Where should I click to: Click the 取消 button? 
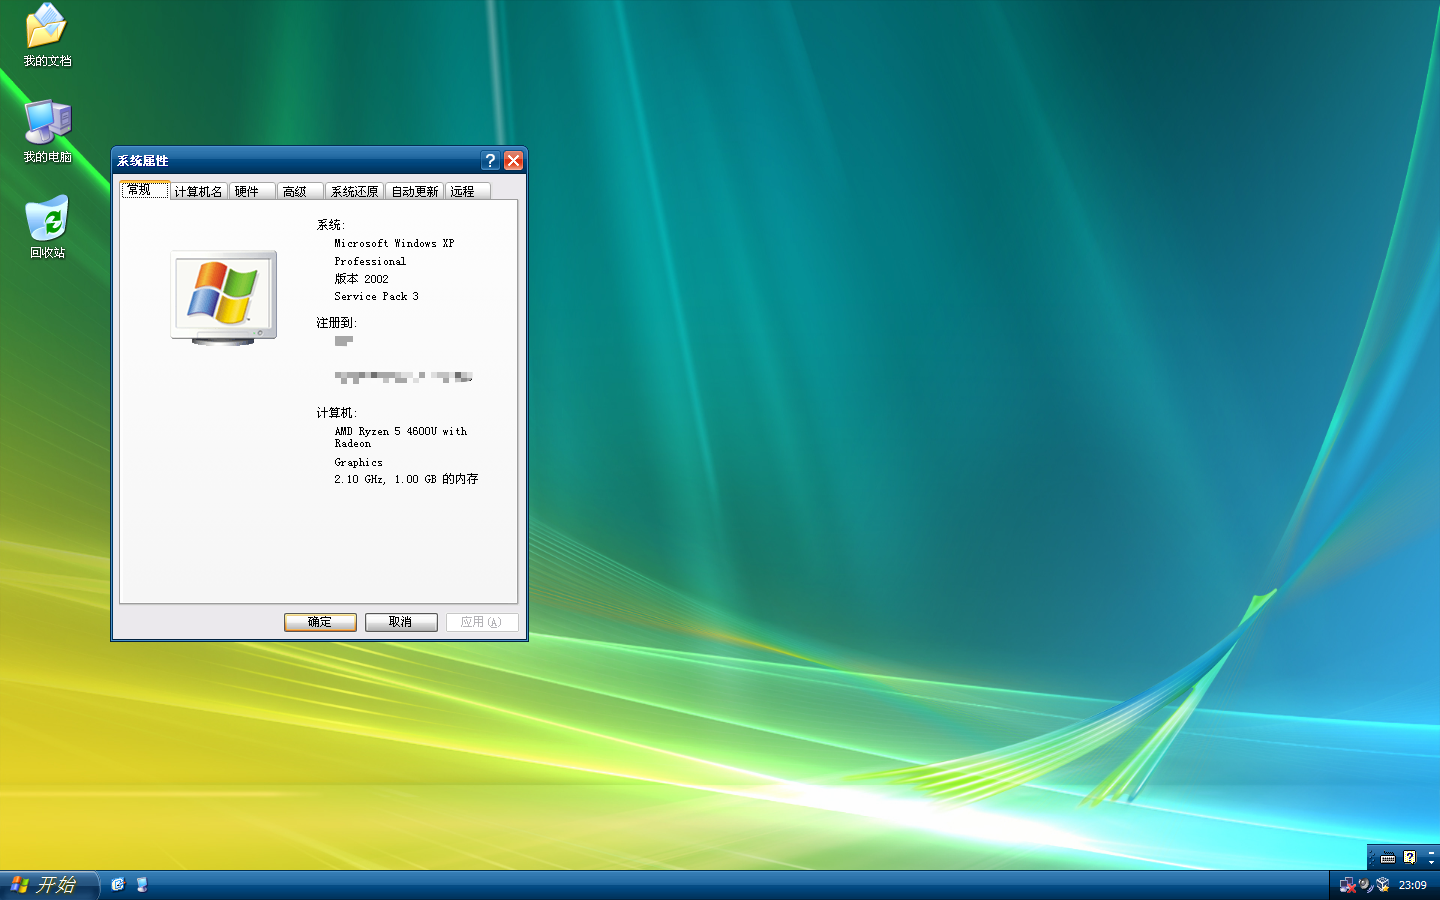(401, 622)
